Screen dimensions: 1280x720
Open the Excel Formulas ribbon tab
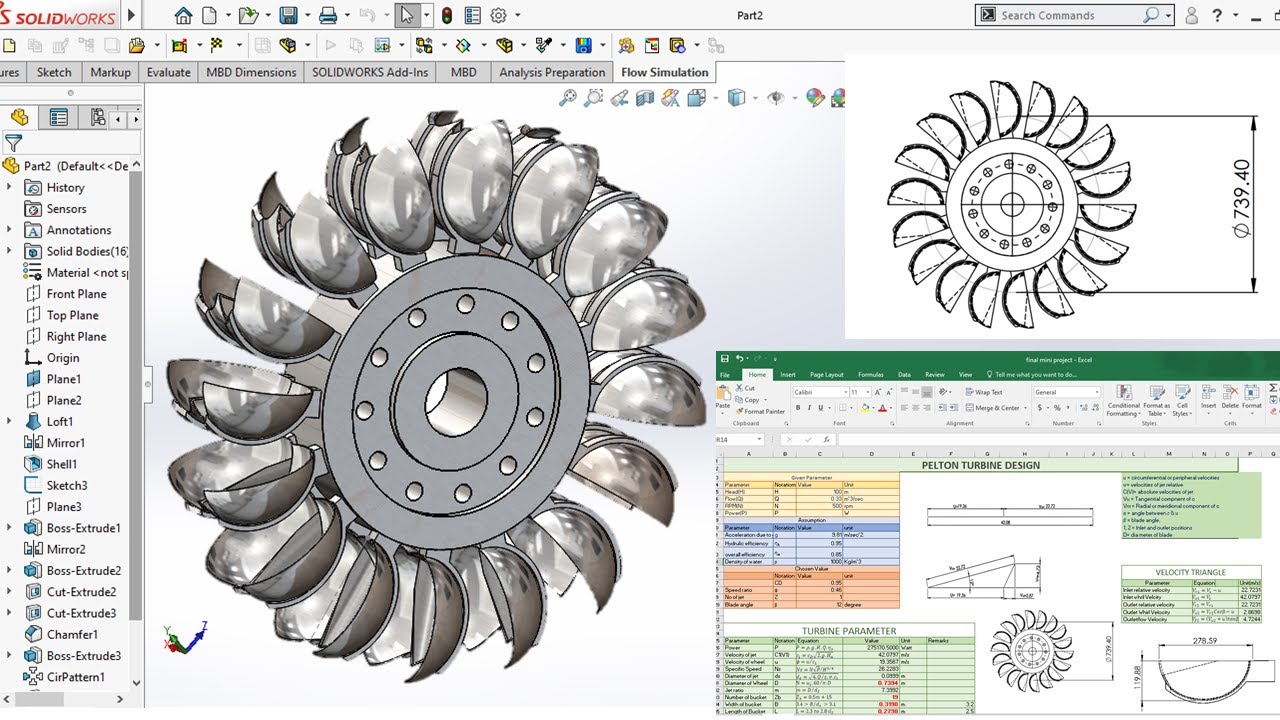[x=870, y=375]
